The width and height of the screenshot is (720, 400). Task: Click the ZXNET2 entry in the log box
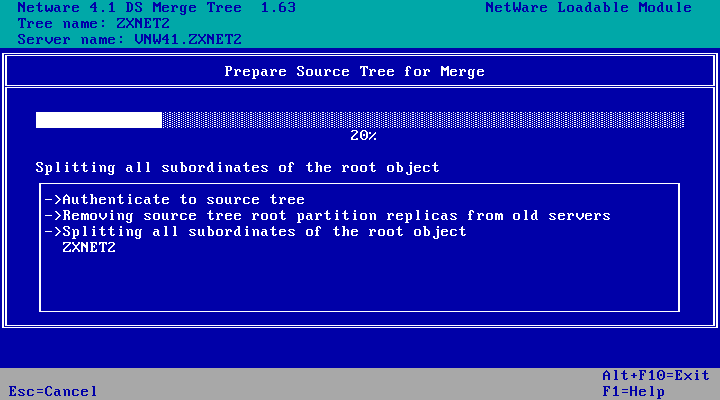point(89,247)
